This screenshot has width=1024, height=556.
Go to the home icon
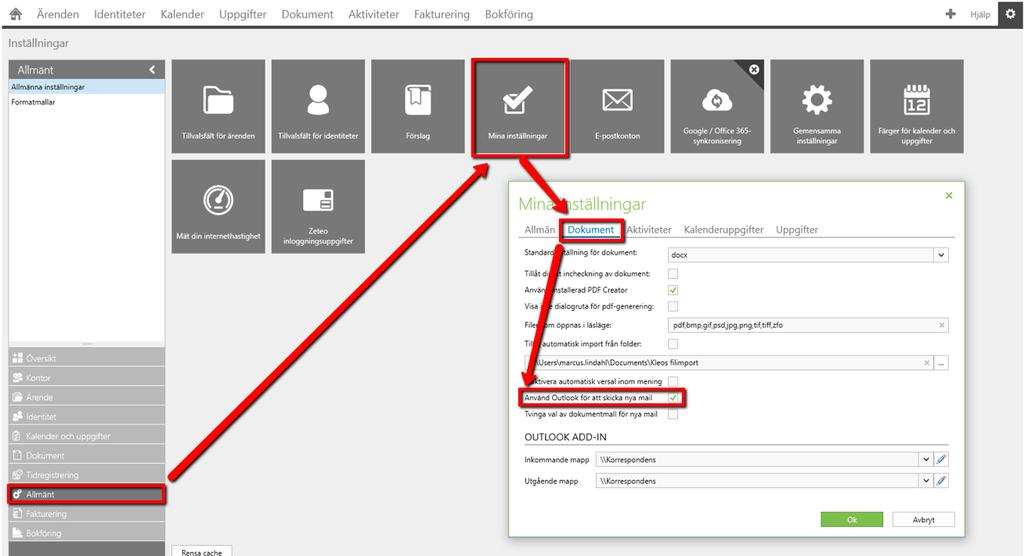coord(15,14)
